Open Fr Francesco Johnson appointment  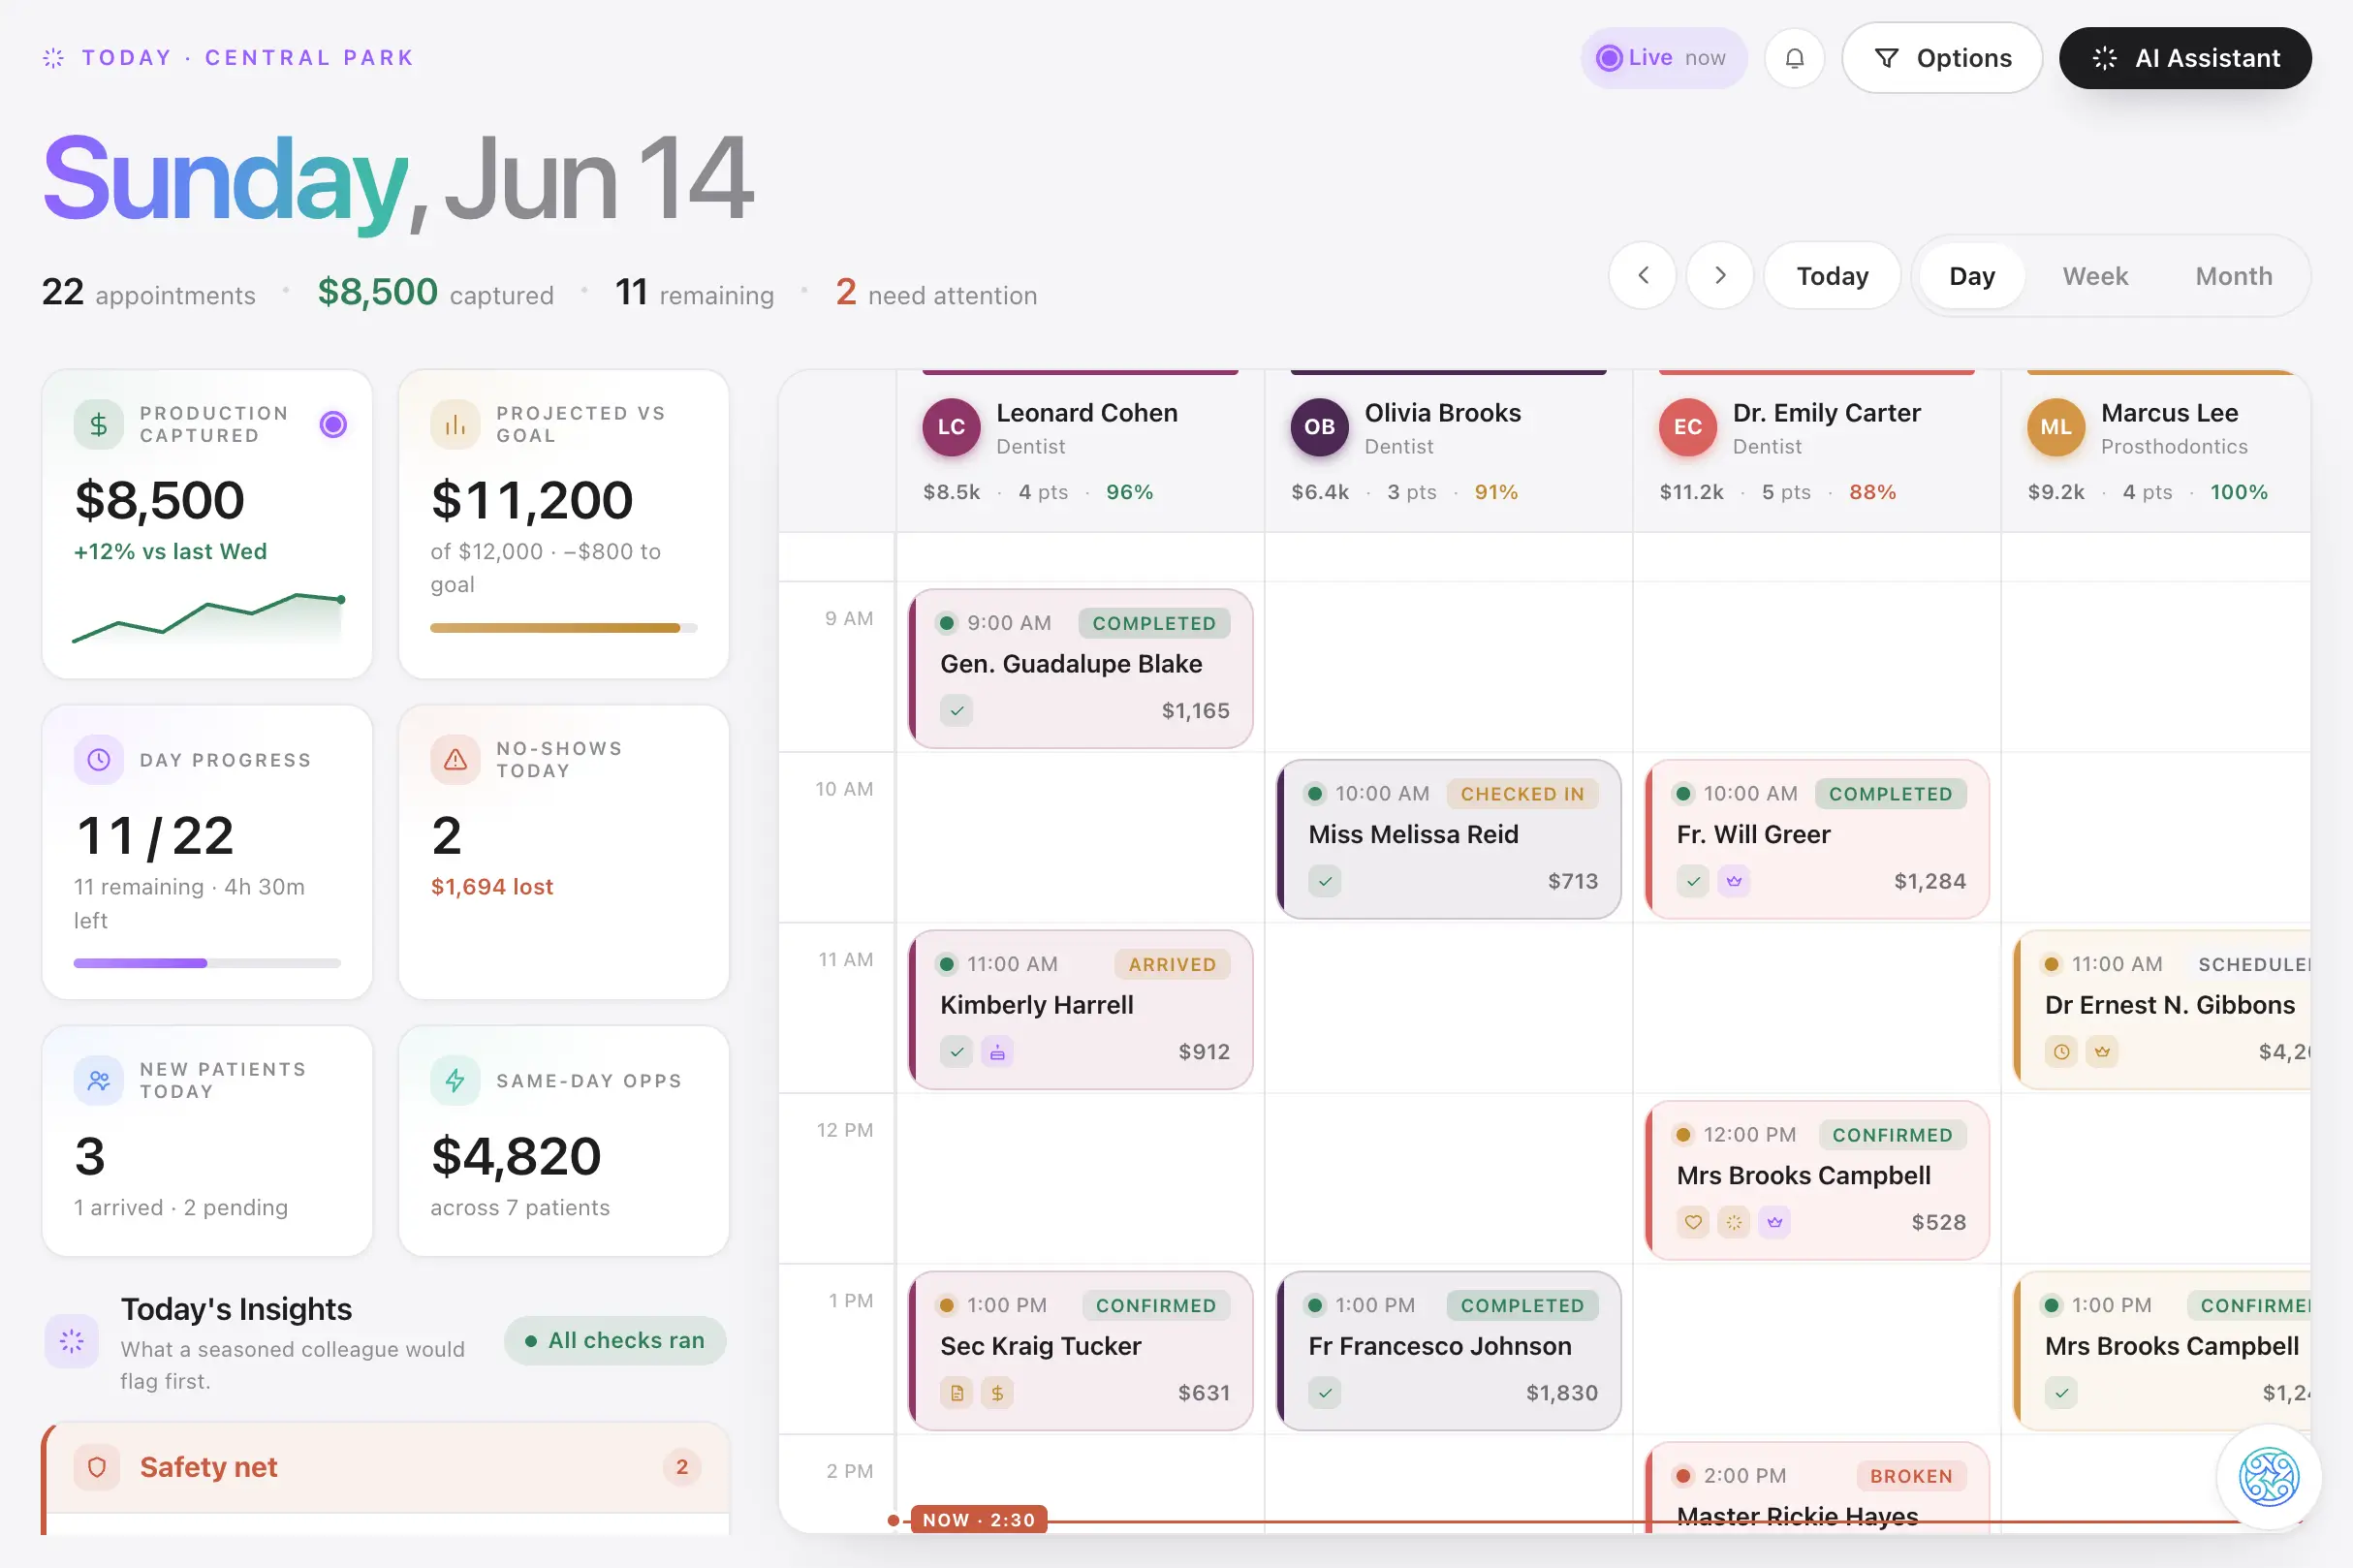pyautogui.click(x=1448, y=1350)
